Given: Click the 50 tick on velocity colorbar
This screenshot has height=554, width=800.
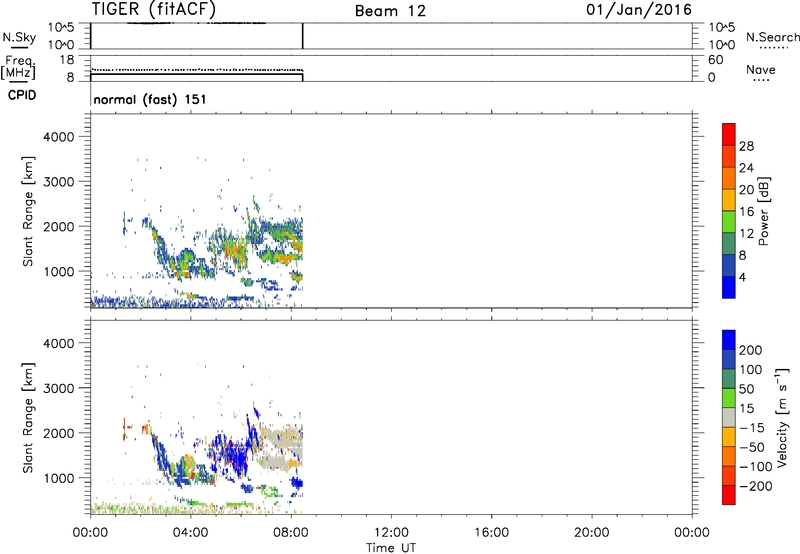Looking at the screenshot, I should tap(746, 389).
